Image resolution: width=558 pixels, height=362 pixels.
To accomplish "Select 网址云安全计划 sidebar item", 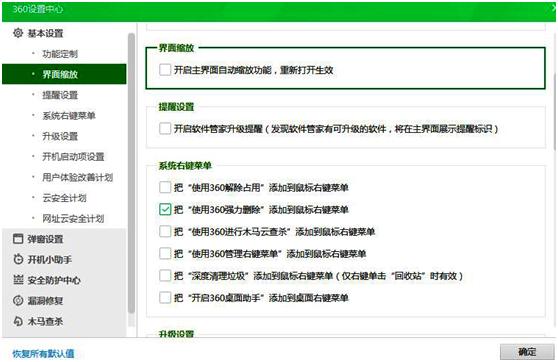I will [73, 219].
